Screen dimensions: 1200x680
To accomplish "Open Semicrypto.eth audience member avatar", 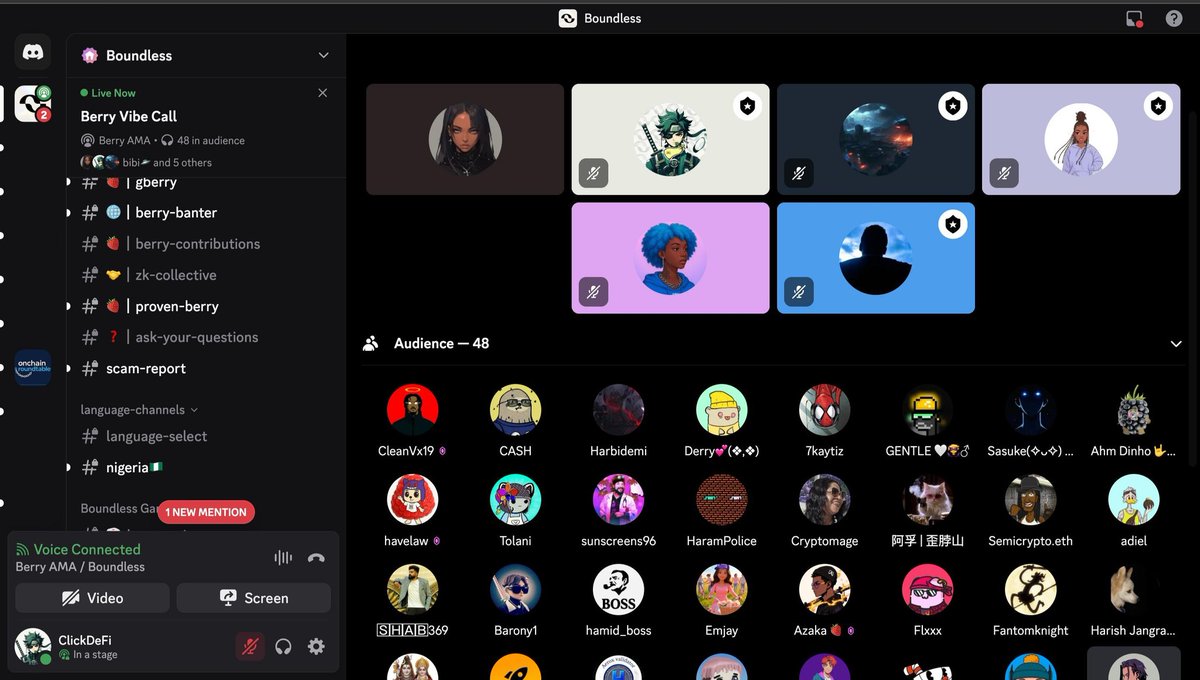I will click(x=1031, y=499).
